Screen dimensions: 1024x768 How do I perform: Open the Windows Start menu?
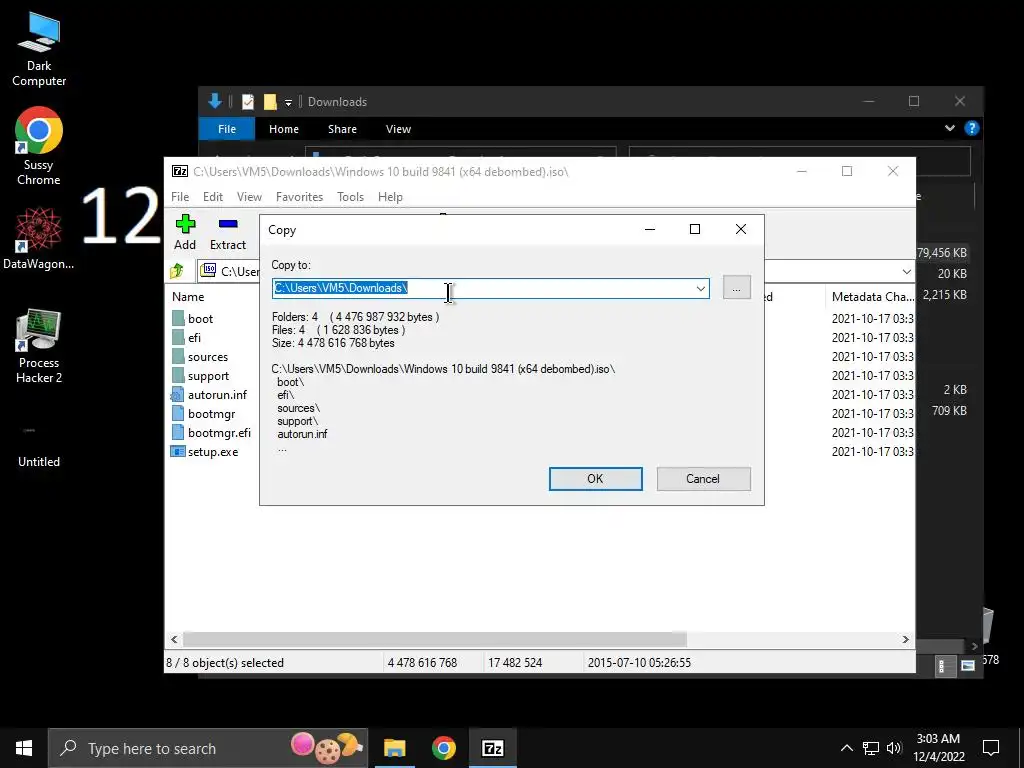click(x=24, y=748)
